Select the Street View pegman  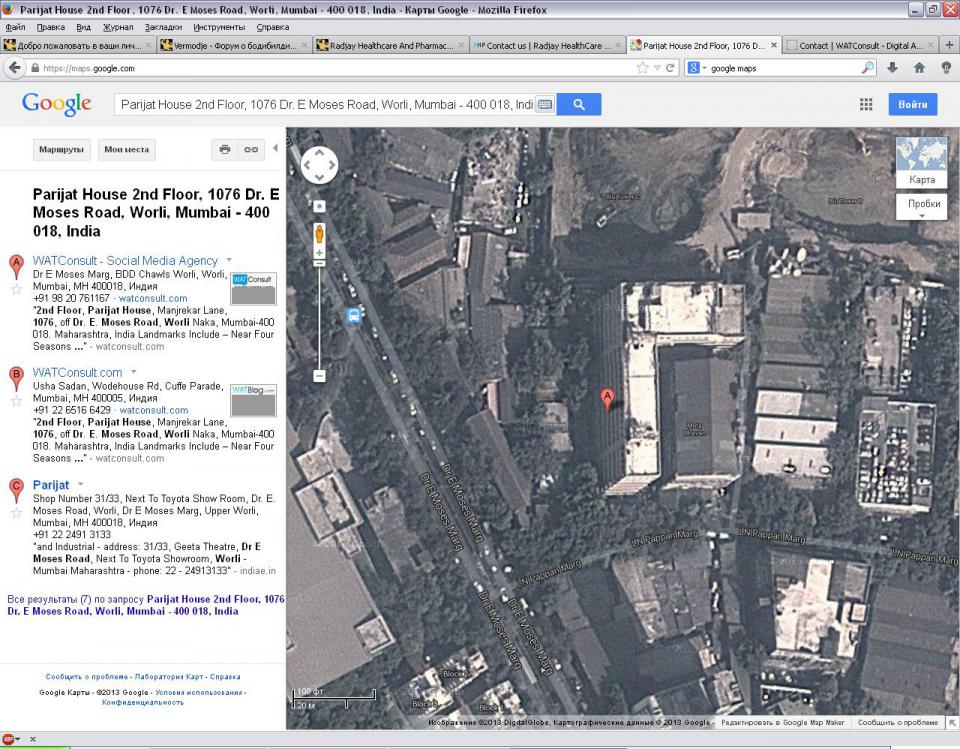click(320, 234)
